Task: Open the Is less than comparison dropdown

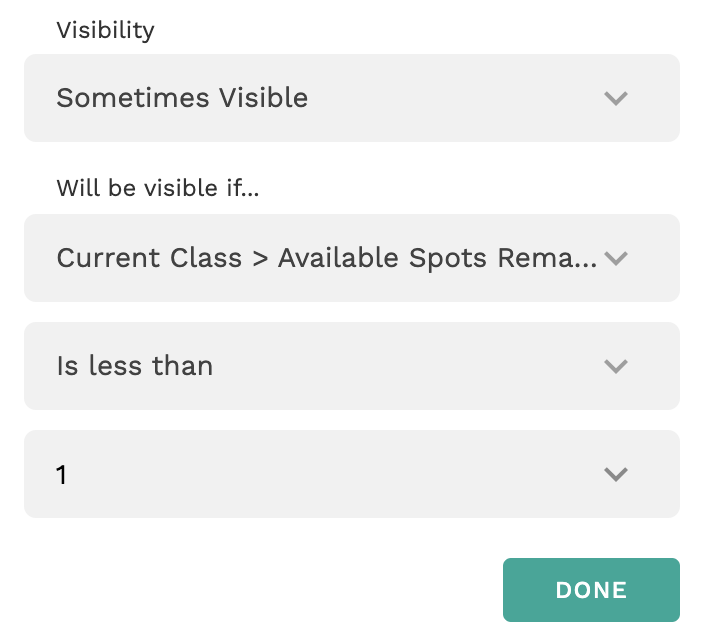Action: click(352, 366)
